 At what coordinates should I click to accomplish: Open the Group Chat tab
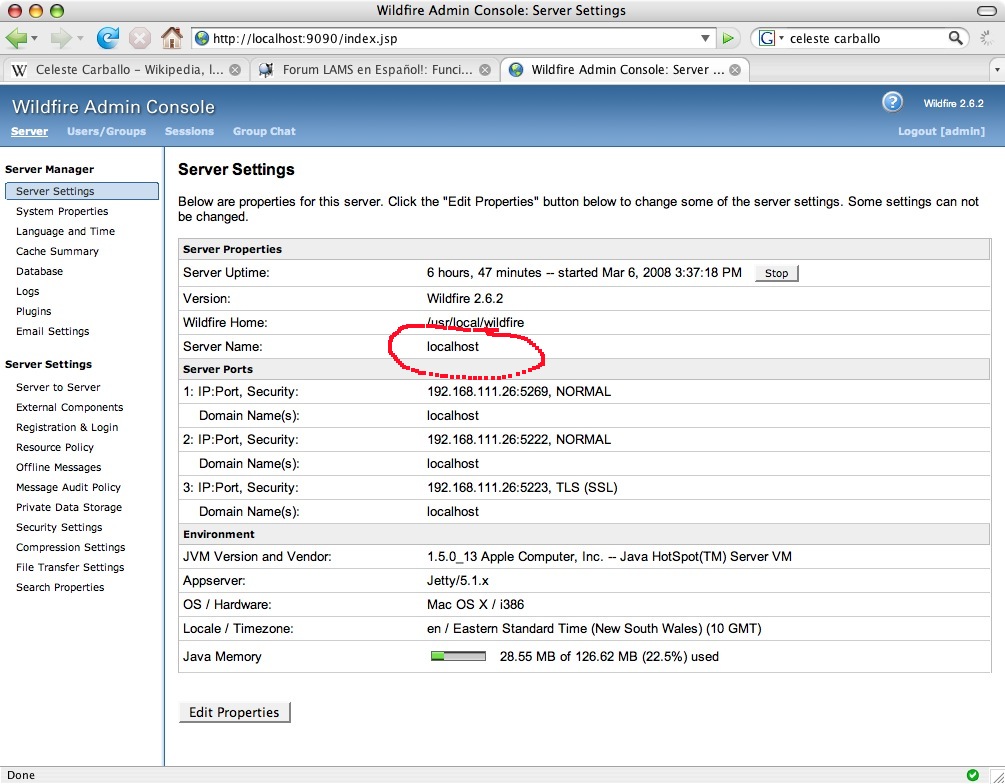(264, 131)
